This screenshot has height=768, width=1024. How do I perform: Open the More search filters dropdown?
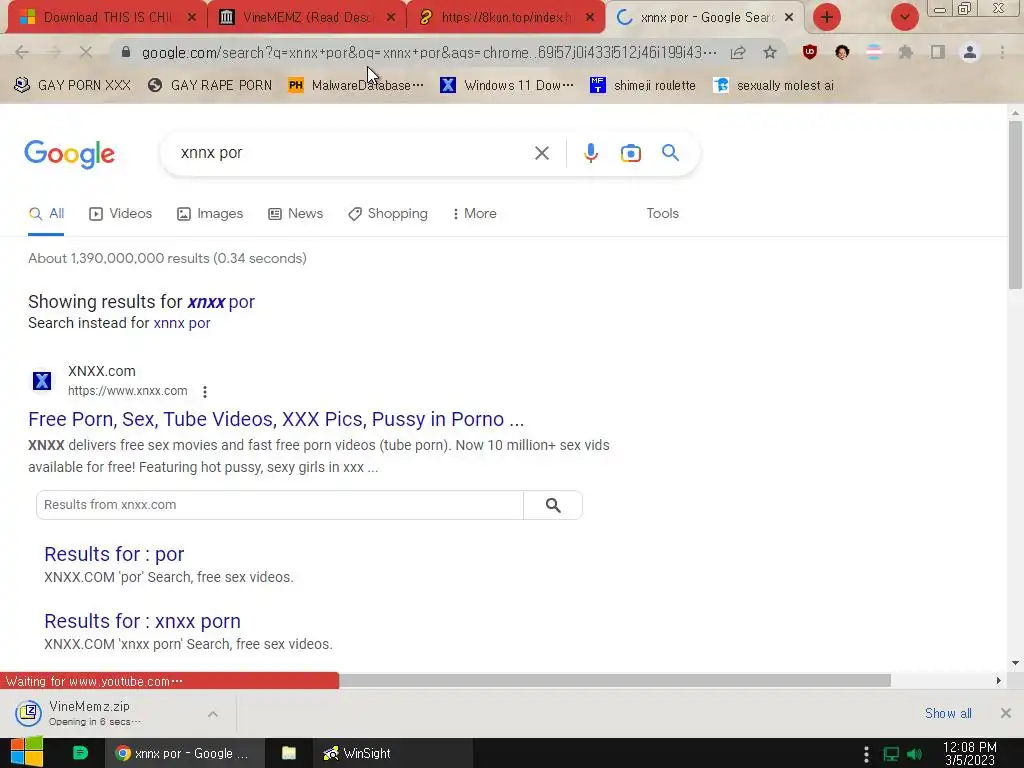coord(475,214)
